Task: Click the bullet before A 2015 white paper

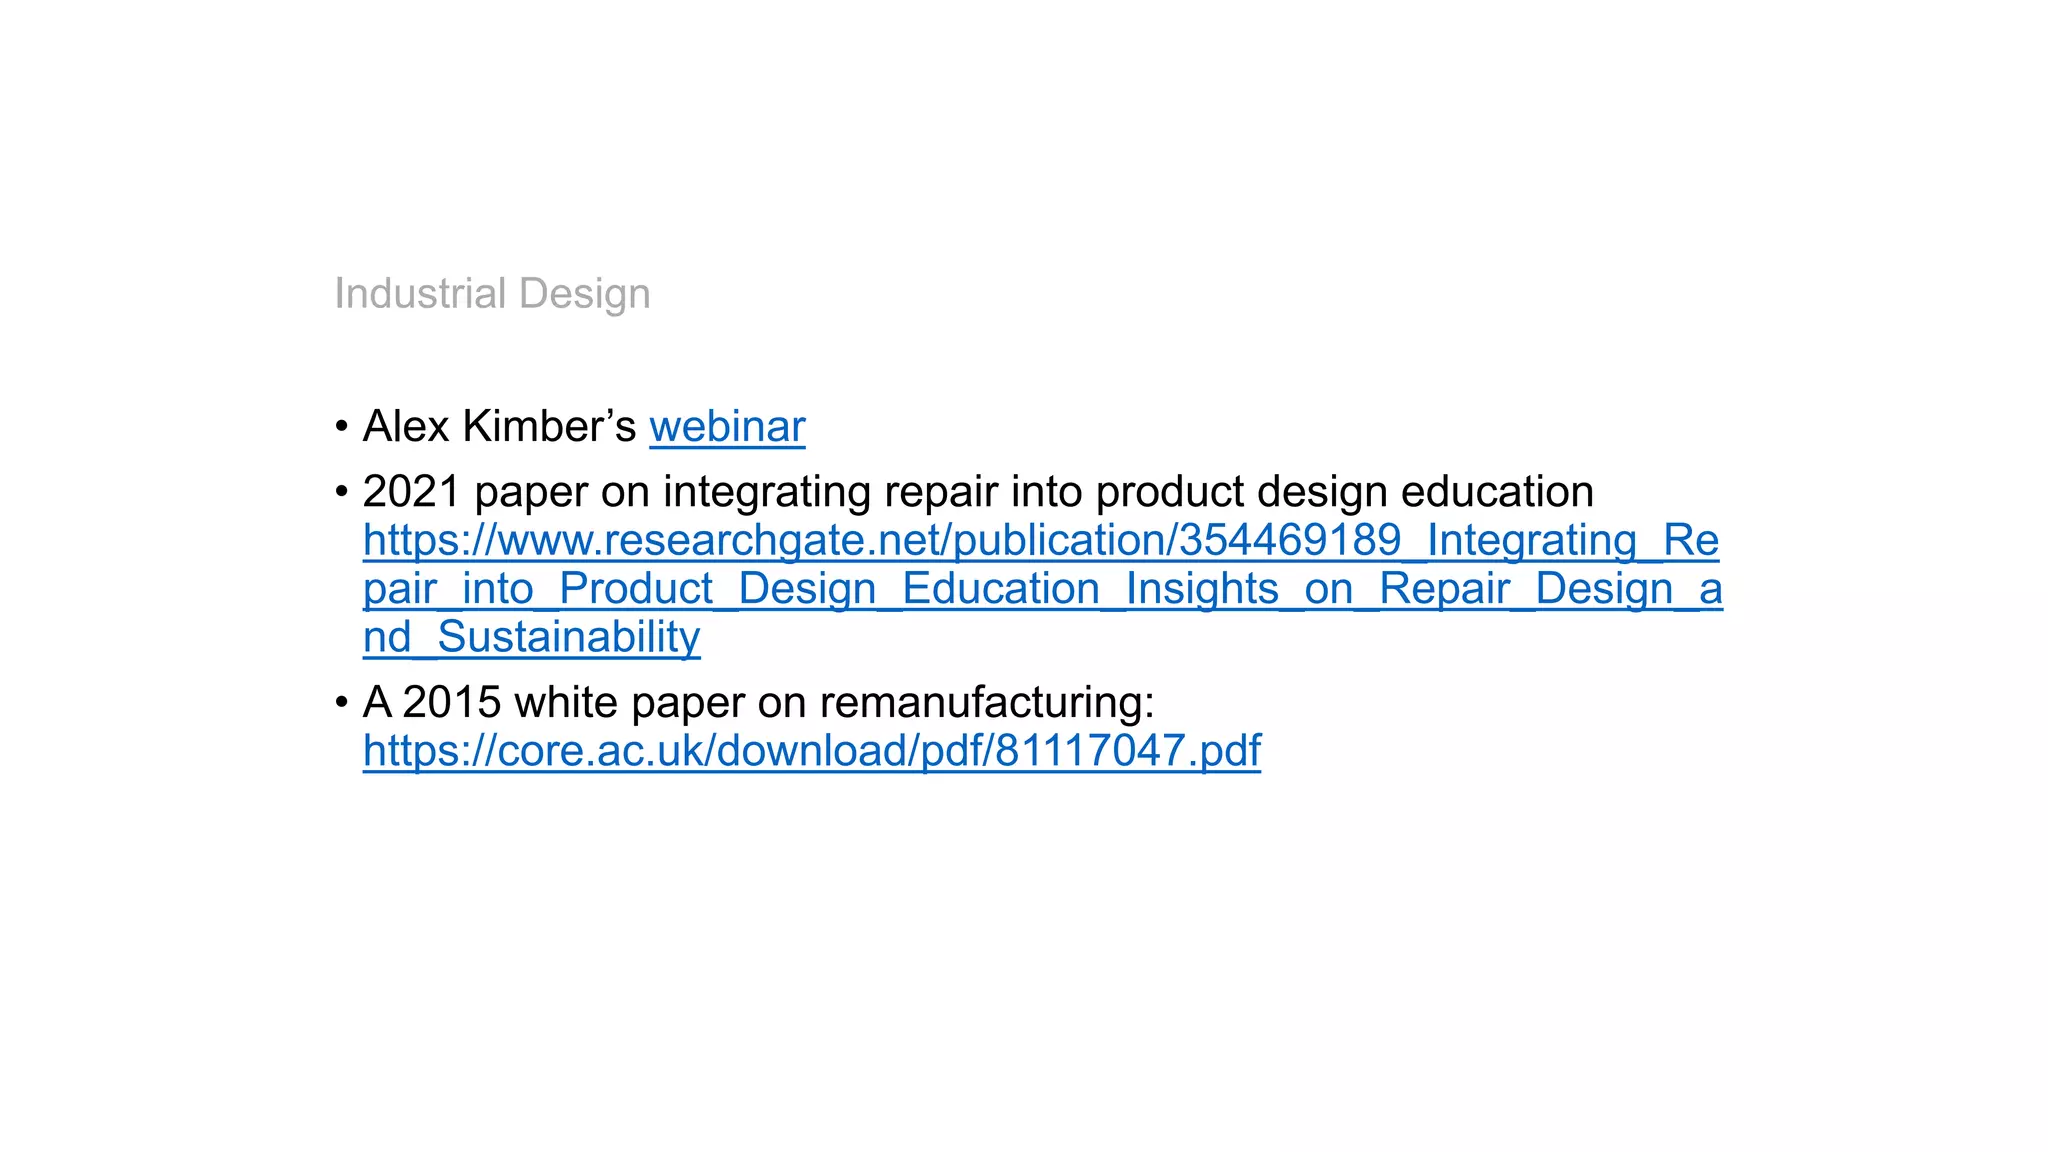Action: coord(342,702)
